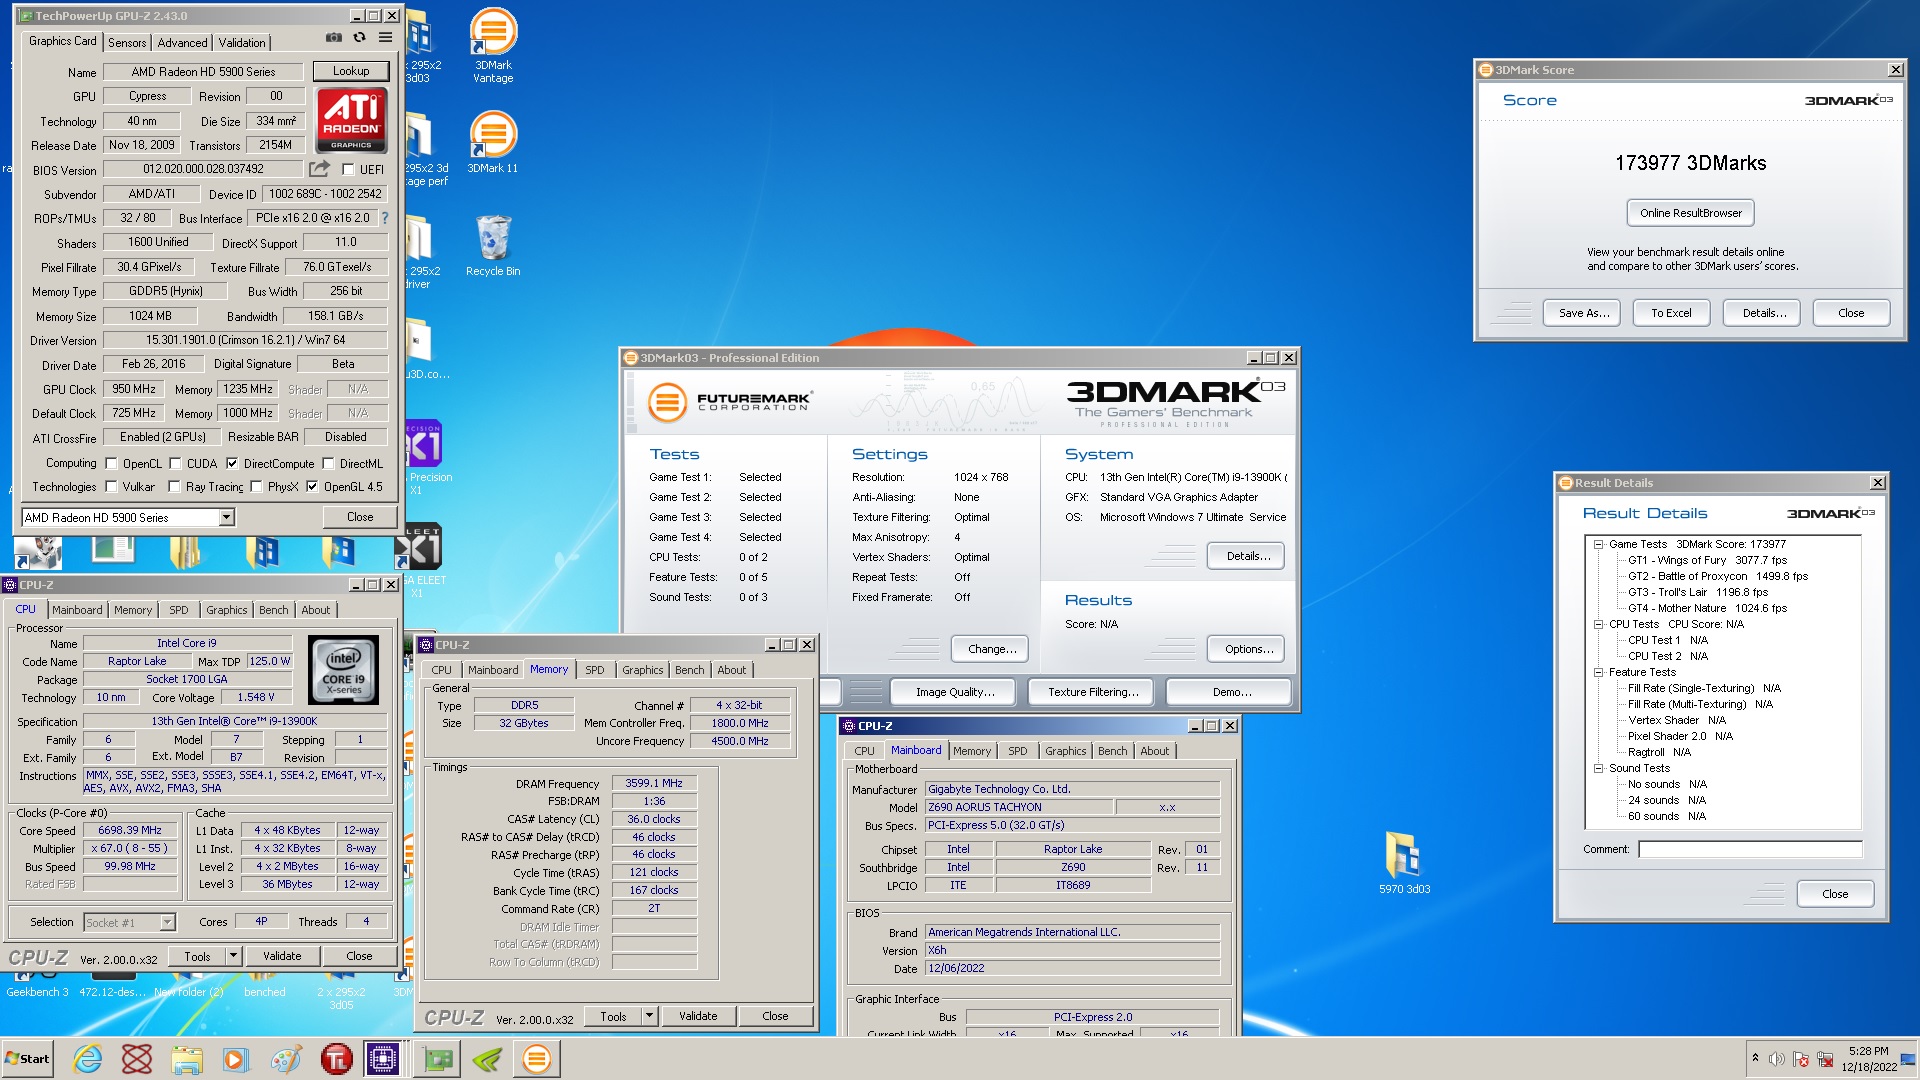Toggle the UEFI checkbox in GPU-Z
The image size is (1920, 1080).
pyautogui.click(x=348, y=170)
